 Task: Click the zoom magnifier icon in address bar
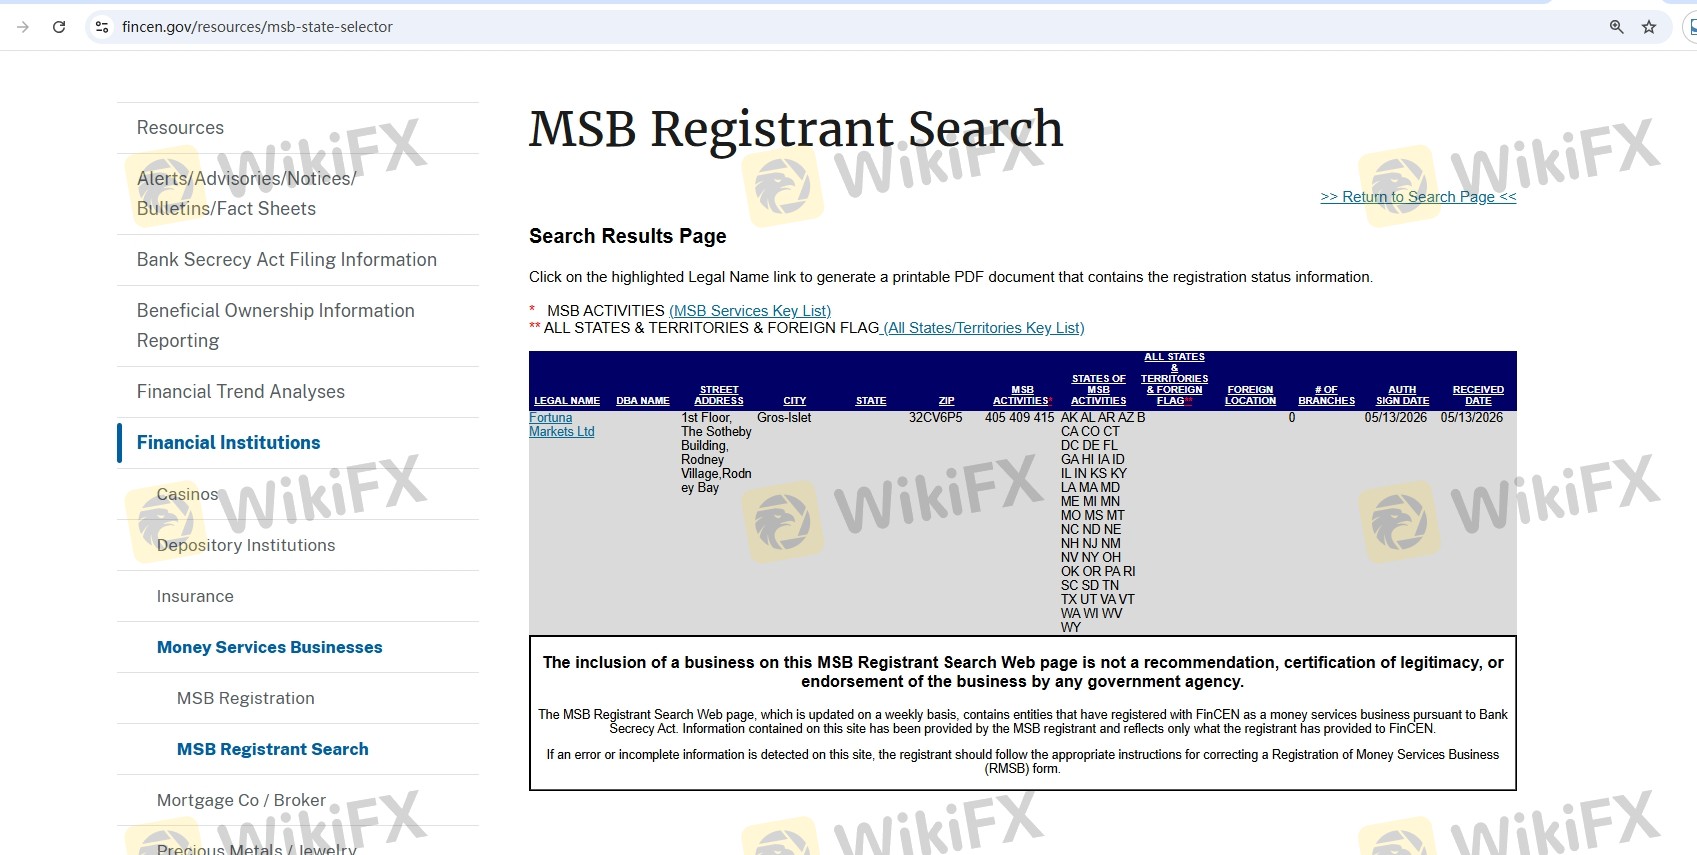coord(1616,27)
